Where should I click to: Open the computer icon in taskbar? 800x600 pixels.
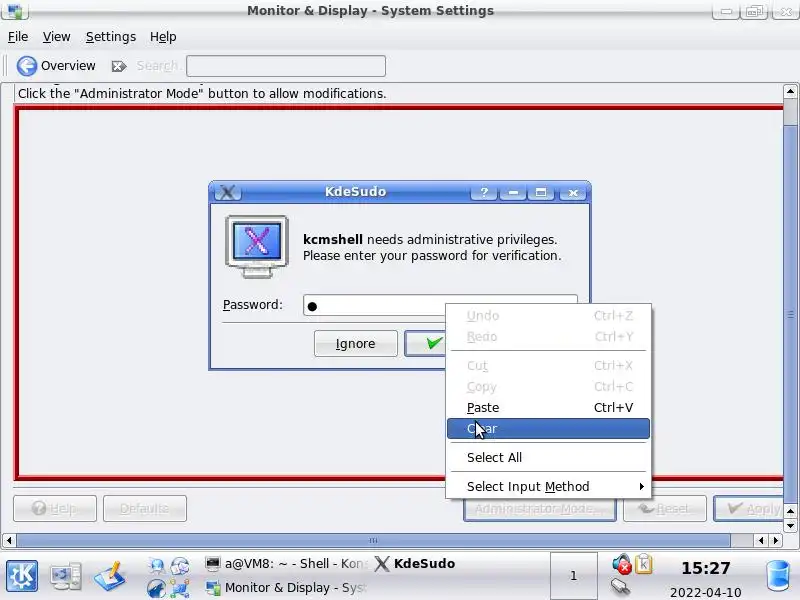click(x=66, y=576)
